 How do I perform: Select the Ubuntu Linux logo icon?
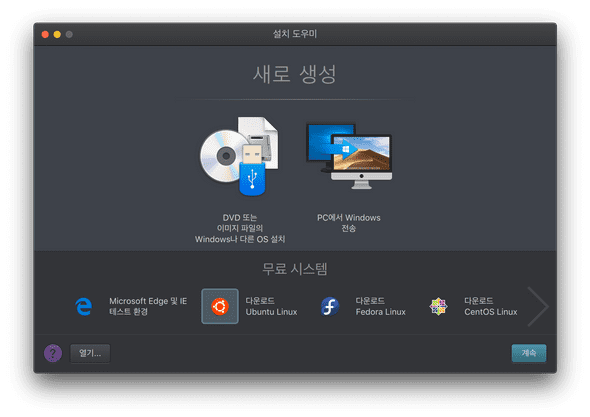click(220, 306)
